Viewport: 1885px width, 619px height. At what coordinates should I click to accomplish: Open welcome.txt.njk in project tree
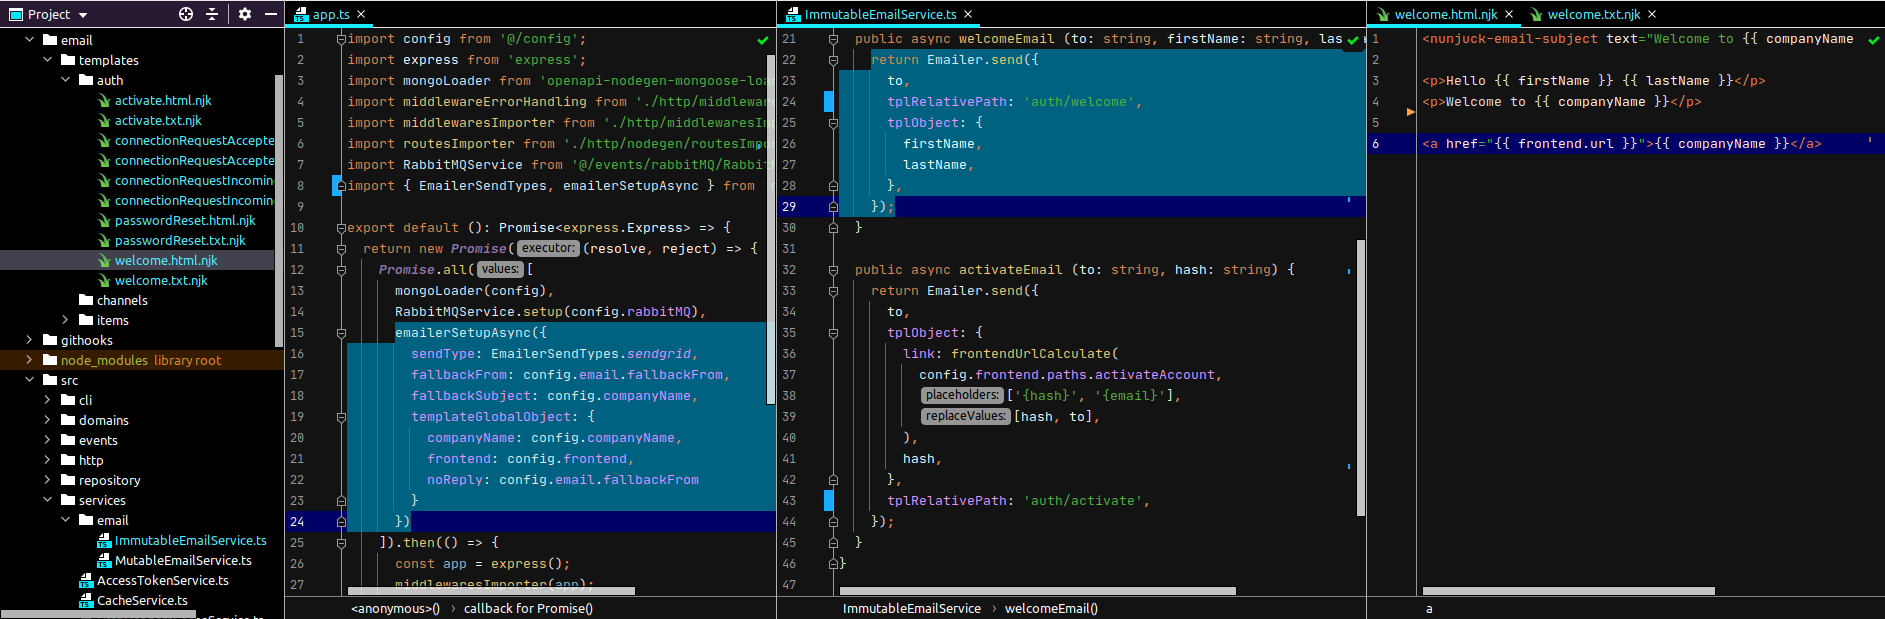161,280
